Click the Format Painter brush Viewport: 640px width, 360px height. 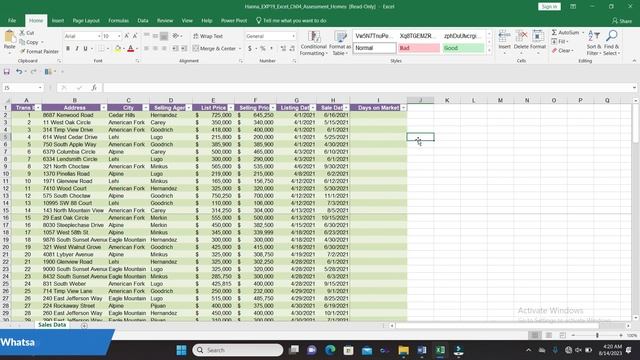pyautogui.click(x=23, y=51)
